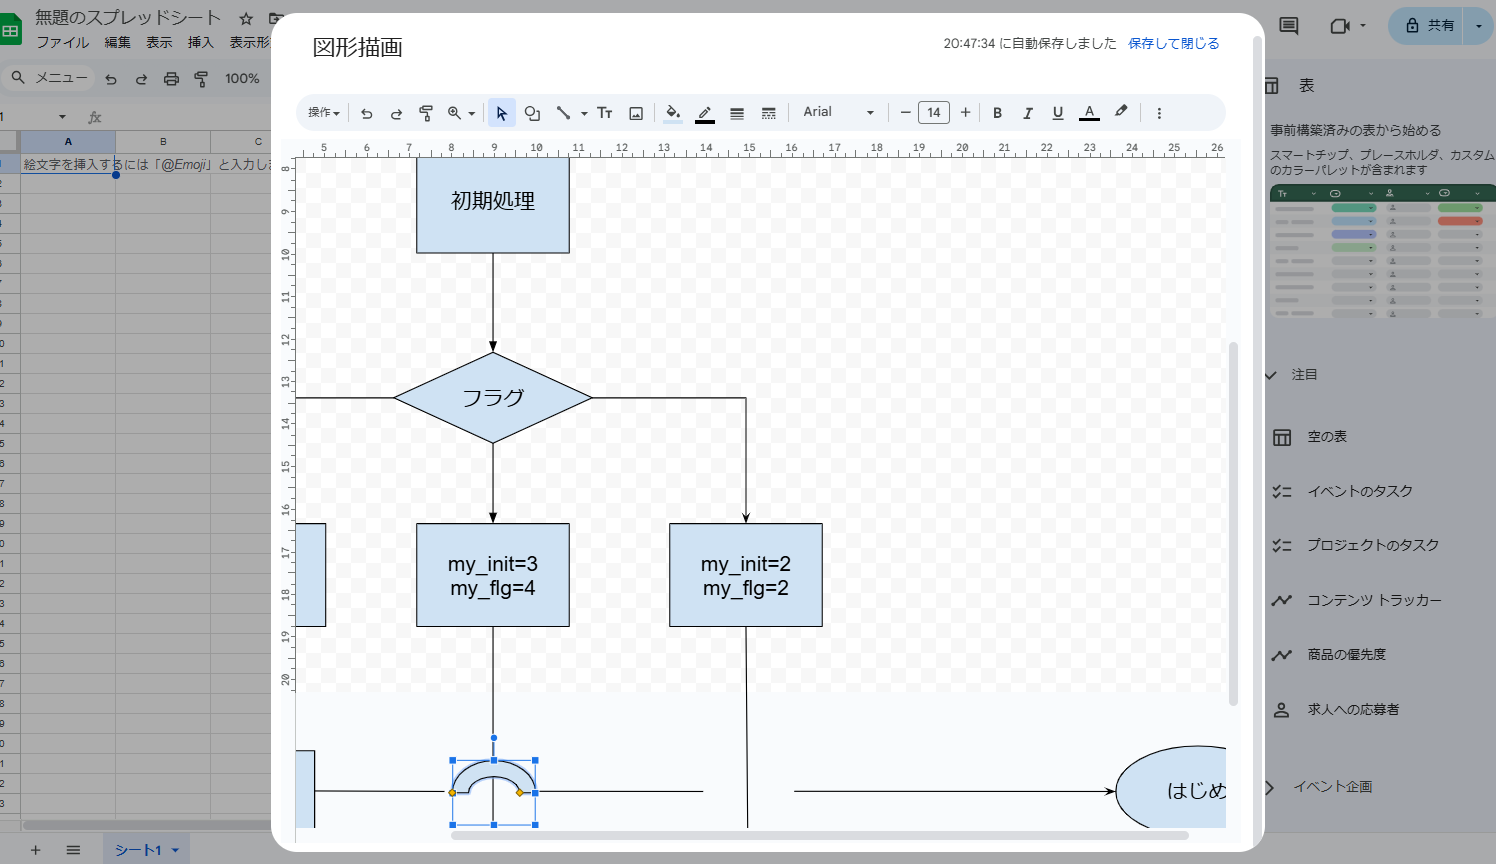The image size is (1496, 864).
Task: Open the all sheets list icon
Action: (73, 850)
